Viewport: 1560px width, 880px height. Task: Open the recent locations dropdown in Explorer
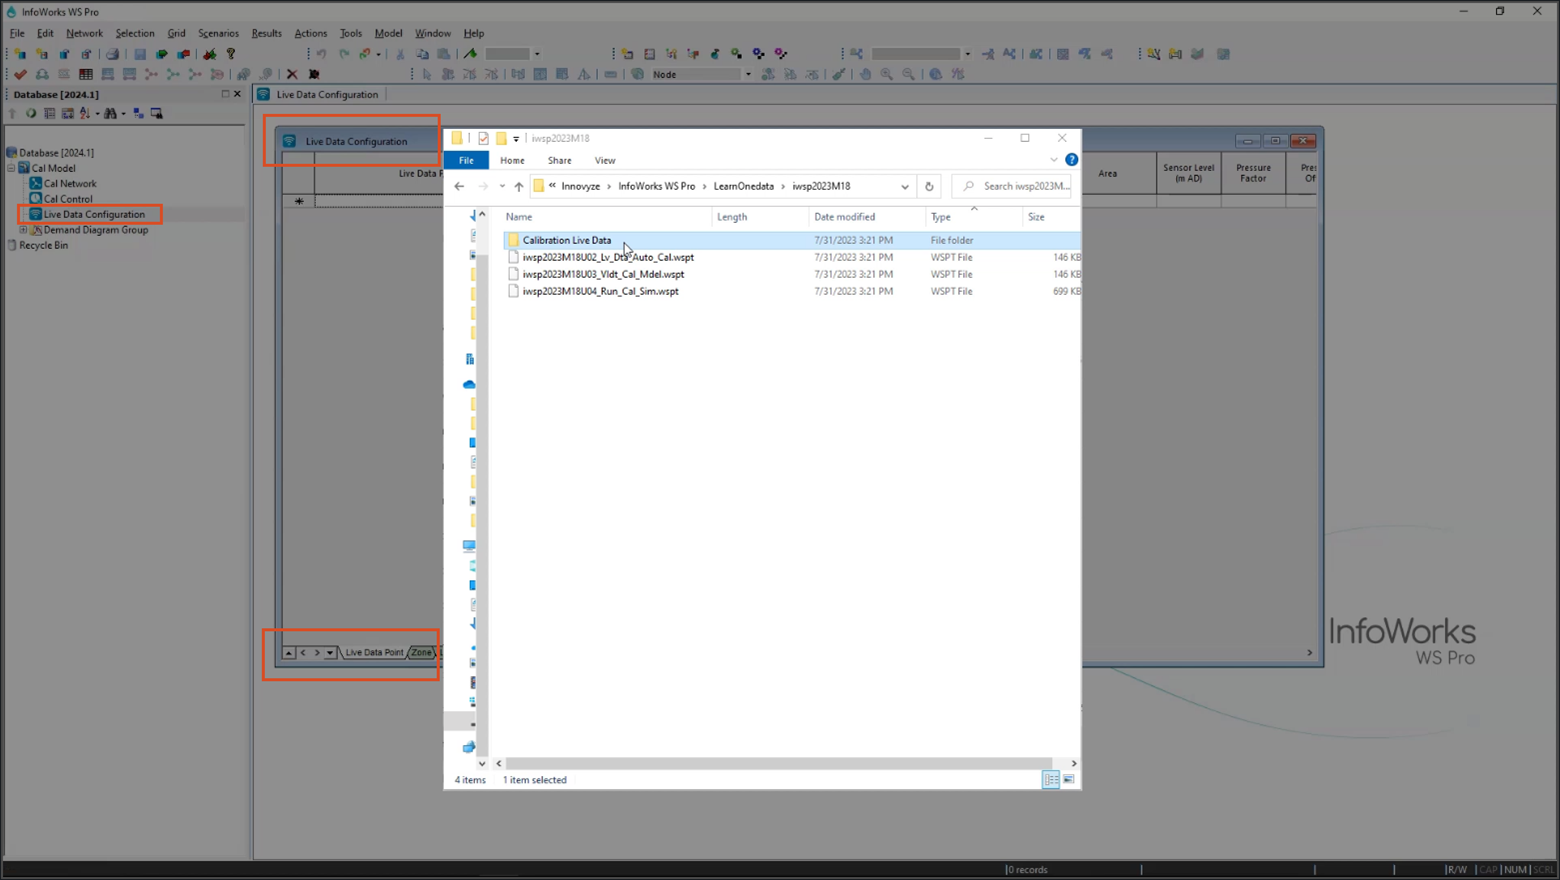502,186
